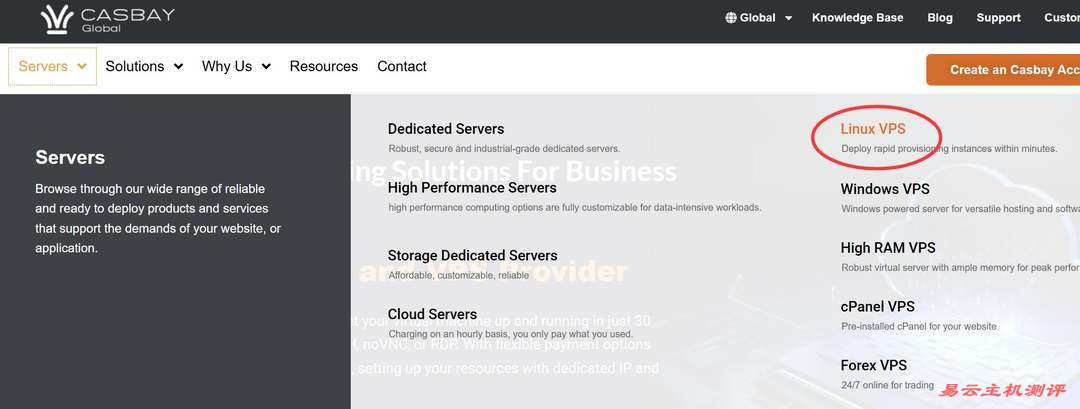Choose cPanel VPS from the menu
Image resolution: width=1080 pixels, height=409 pixels.
point(878,306)
